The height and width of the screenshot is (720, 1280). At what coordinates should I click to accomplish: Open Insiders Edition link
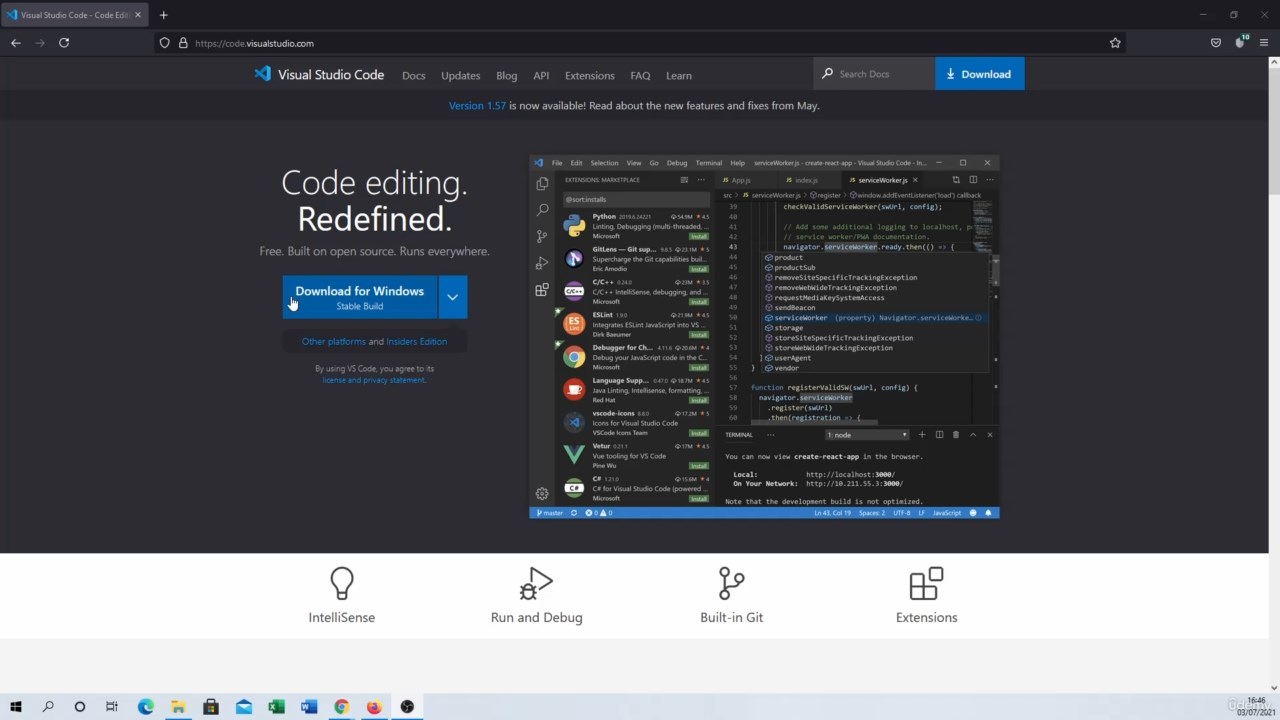[417, 341]
